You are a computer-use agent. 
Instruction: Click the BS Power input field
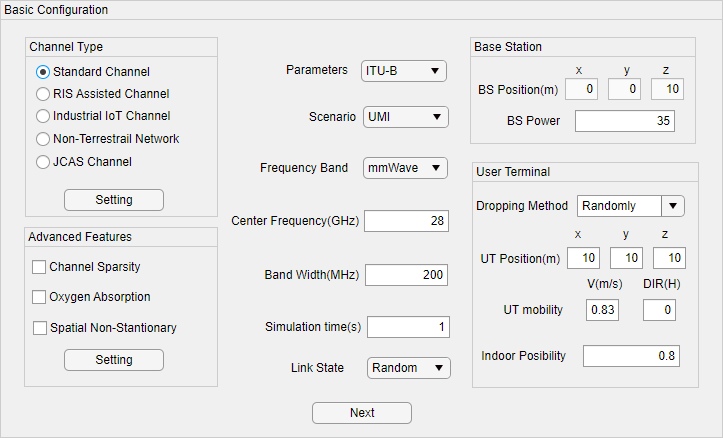pos(624,121)
